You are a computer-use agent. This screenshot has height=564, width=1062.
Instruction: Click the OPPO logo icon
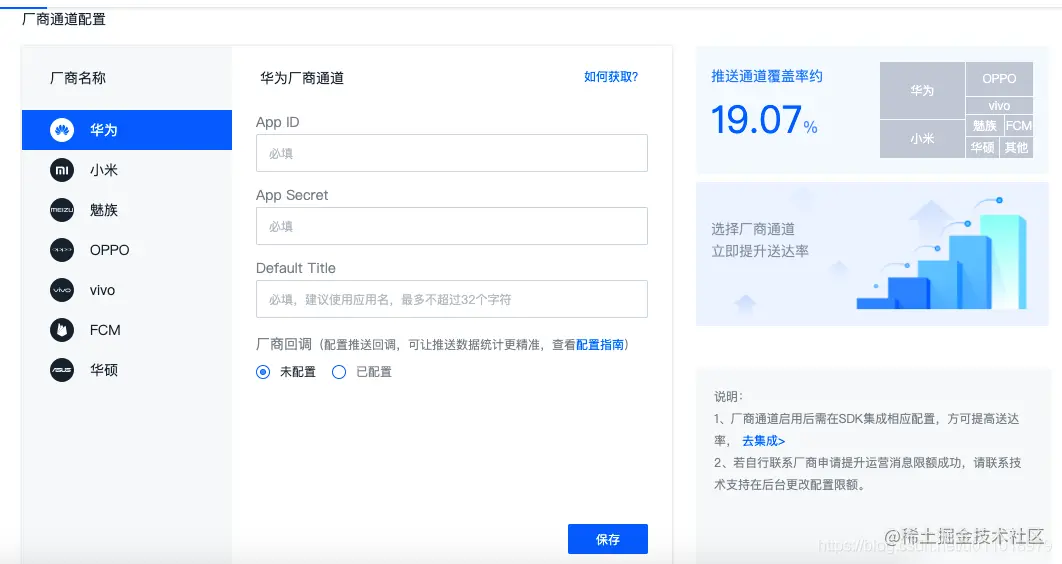[62, 250]
